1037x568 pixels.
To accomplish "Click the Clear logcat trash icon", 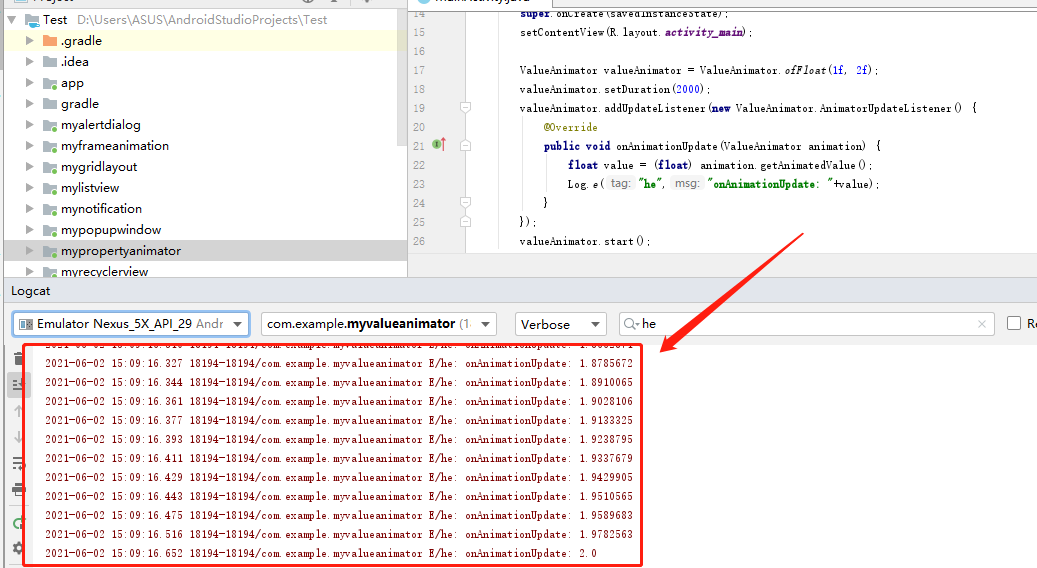I will point(18,359).
